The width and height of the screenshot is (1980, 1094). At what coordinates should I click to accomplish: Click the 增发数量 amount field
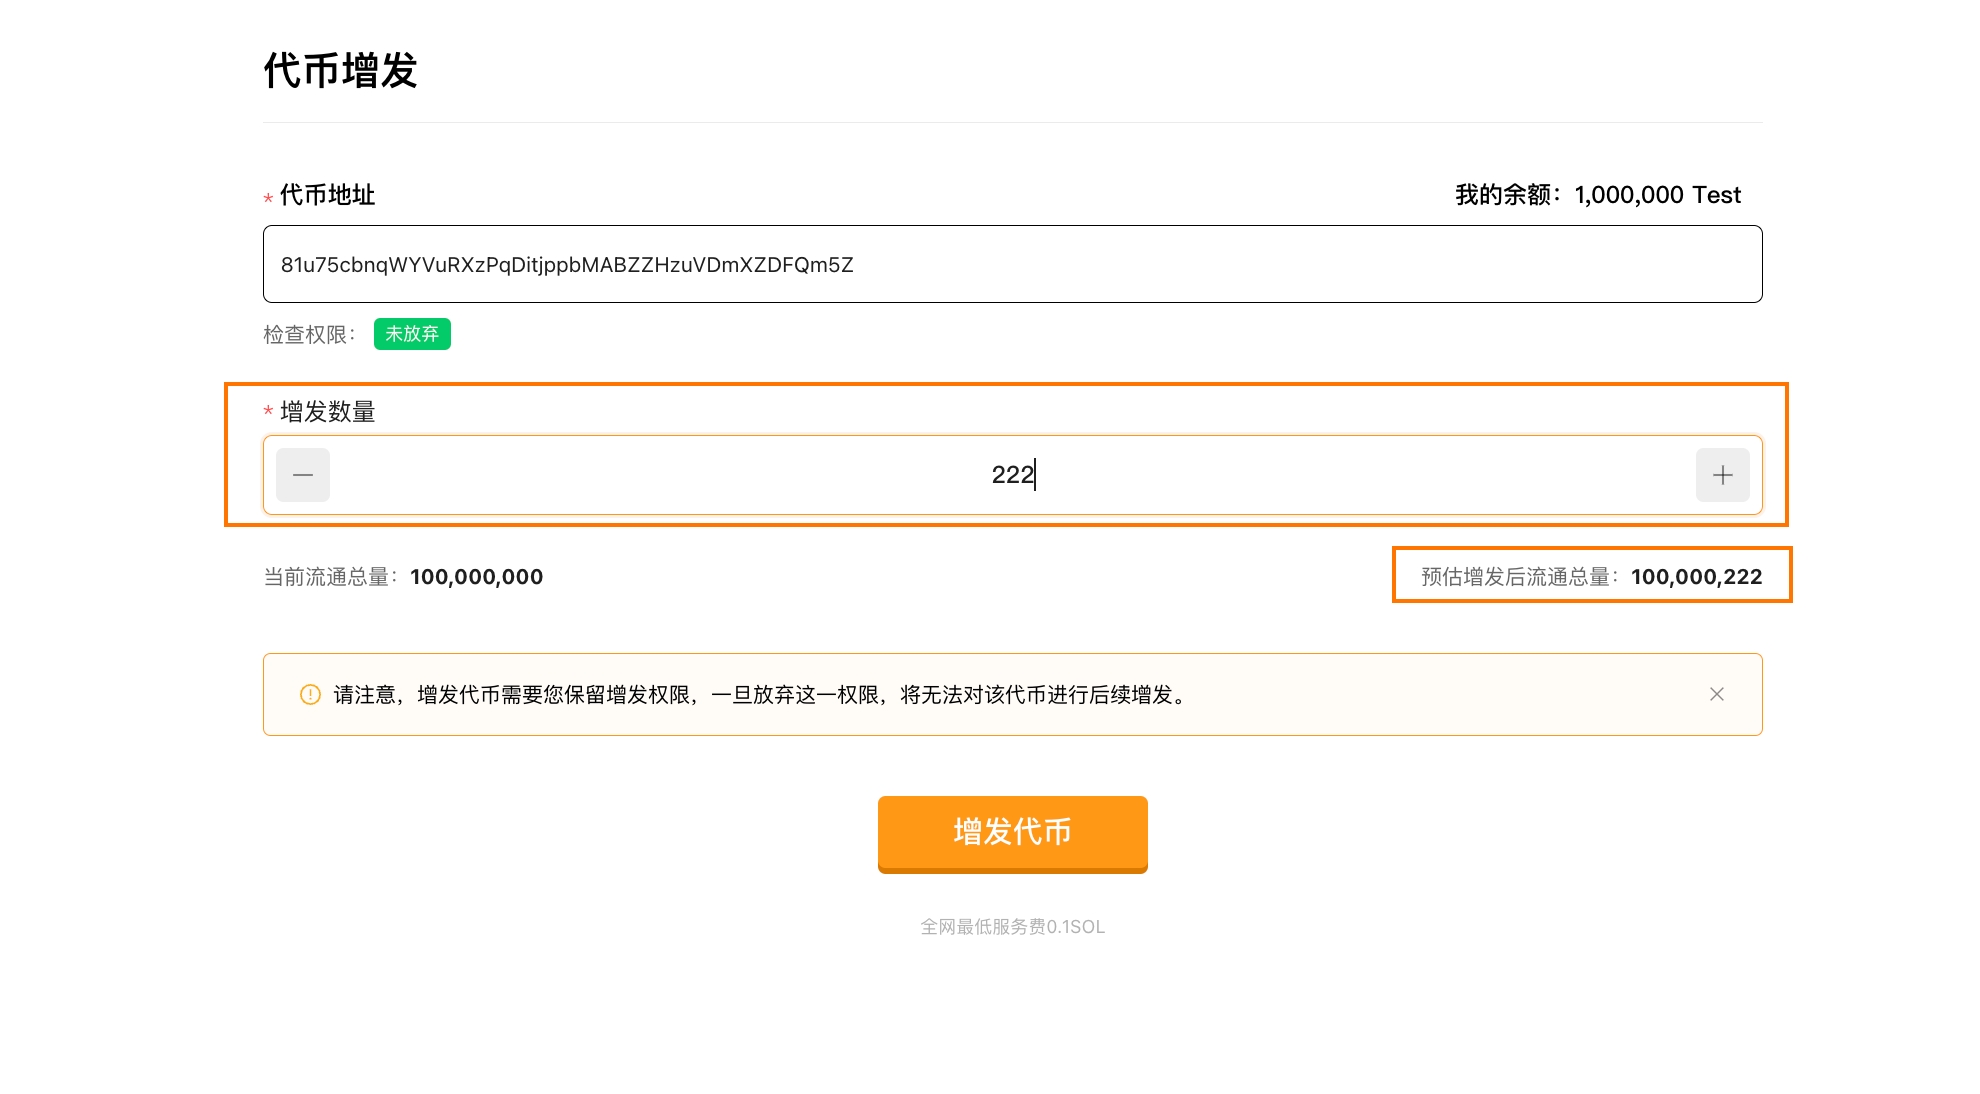[x=1012, y=475]
